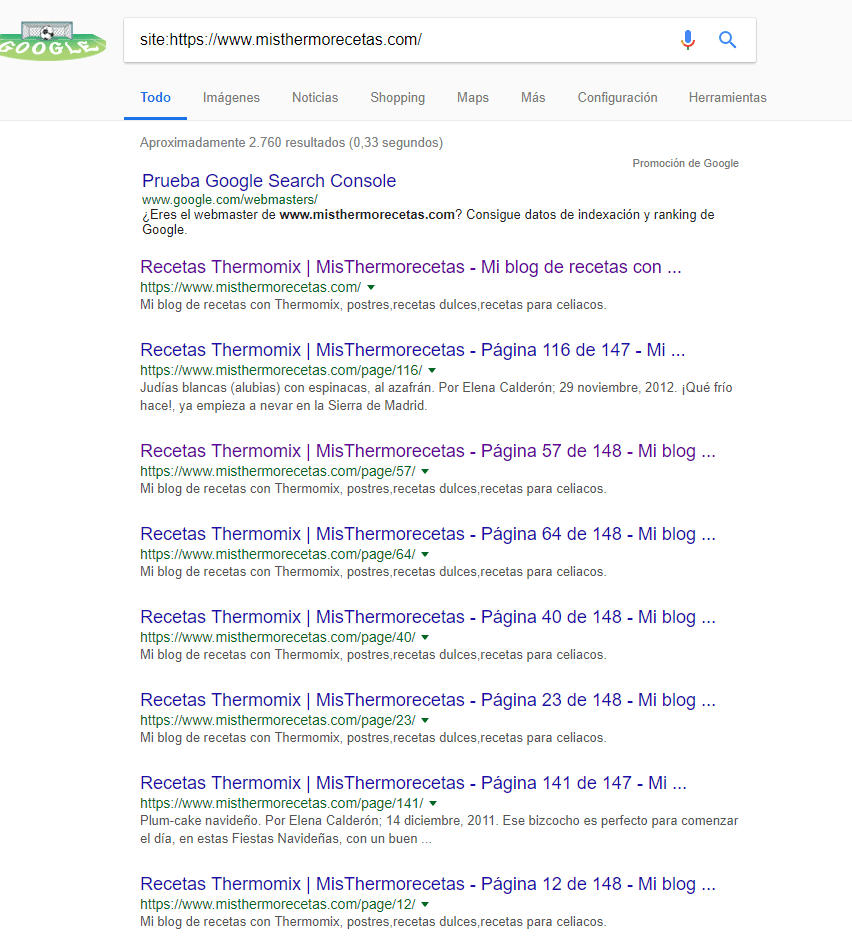Expand dropdown arrow beside page/141/ URL

tap(433, 804)
